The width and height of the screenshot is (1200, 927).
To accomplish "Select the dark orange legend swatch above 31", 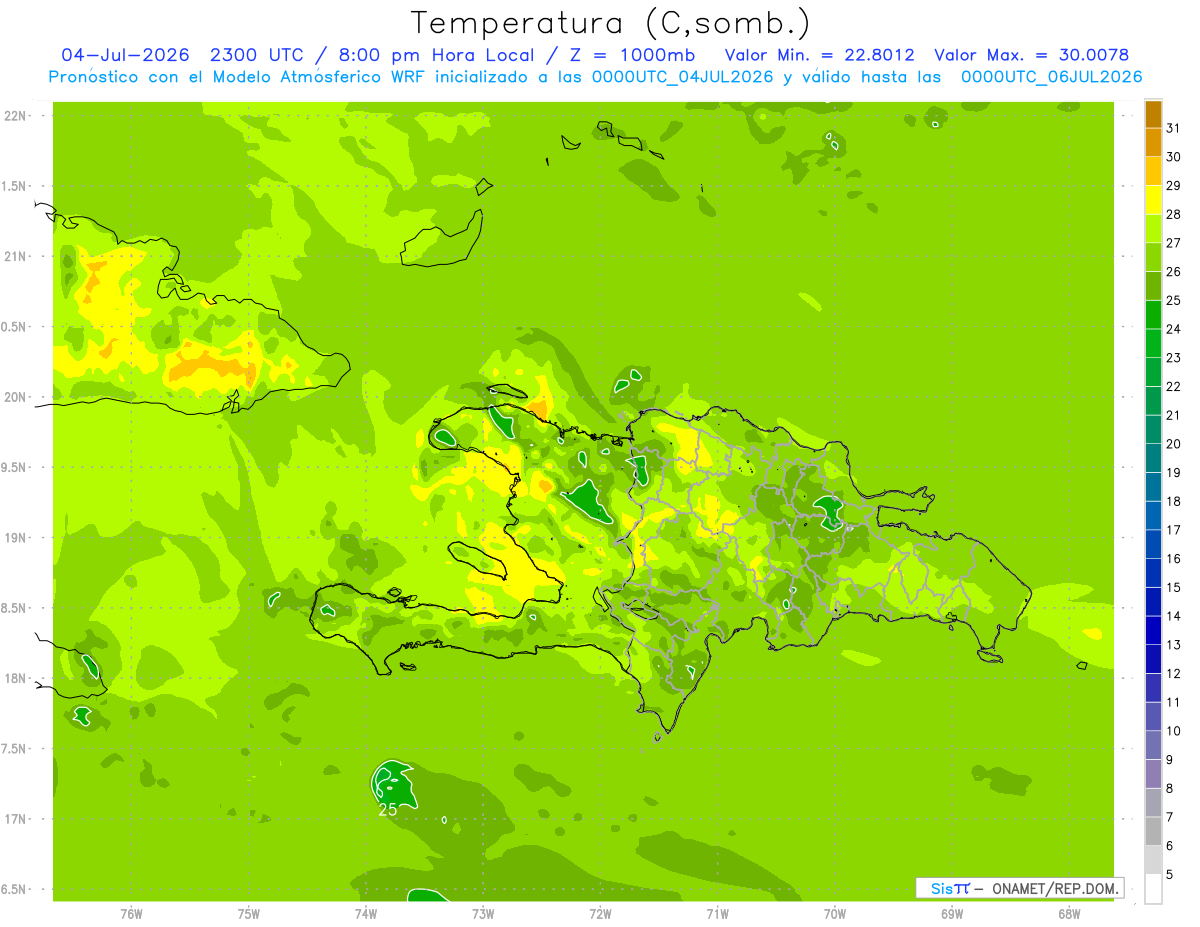I will click(x=1153, y=114).
